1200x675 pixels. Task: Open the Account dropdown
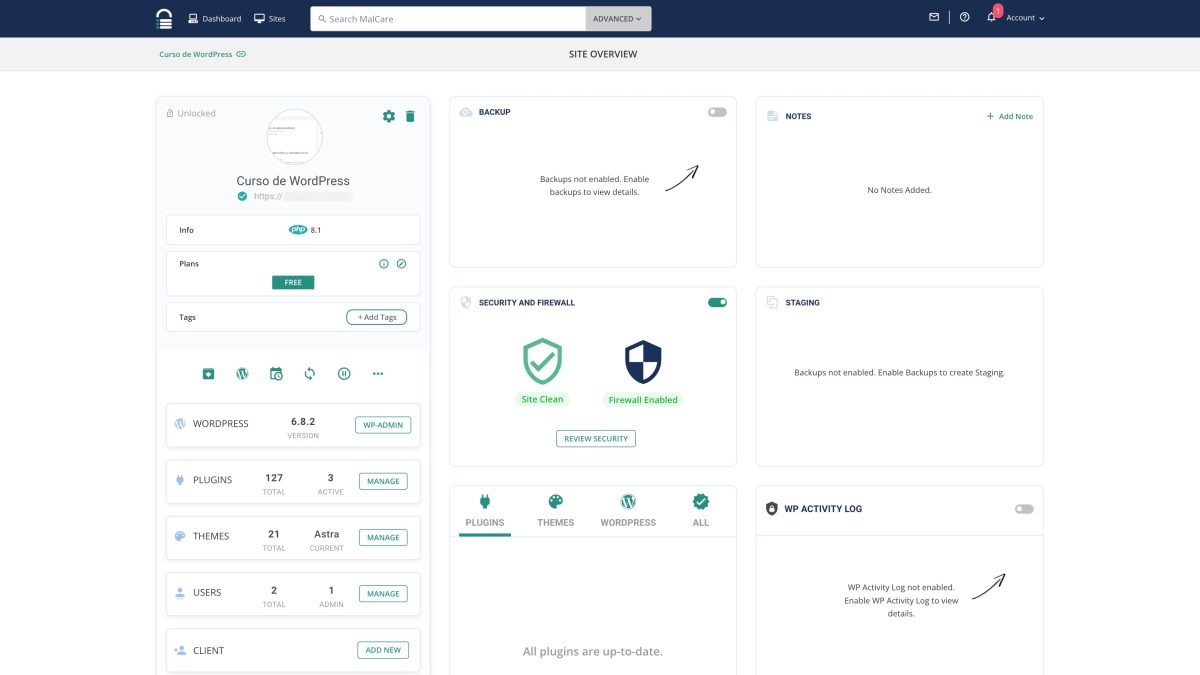pos(1019,17)
